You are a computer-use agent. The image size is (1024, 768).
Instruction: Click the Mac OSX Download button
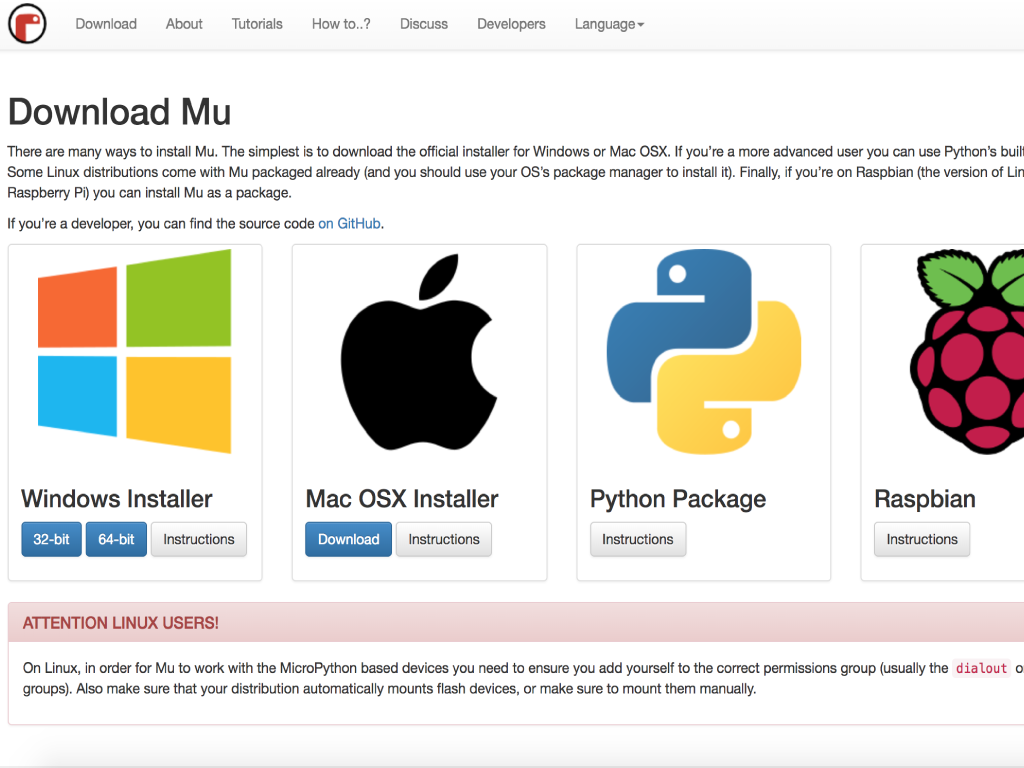pyautogui.click(x=349, y=539)
